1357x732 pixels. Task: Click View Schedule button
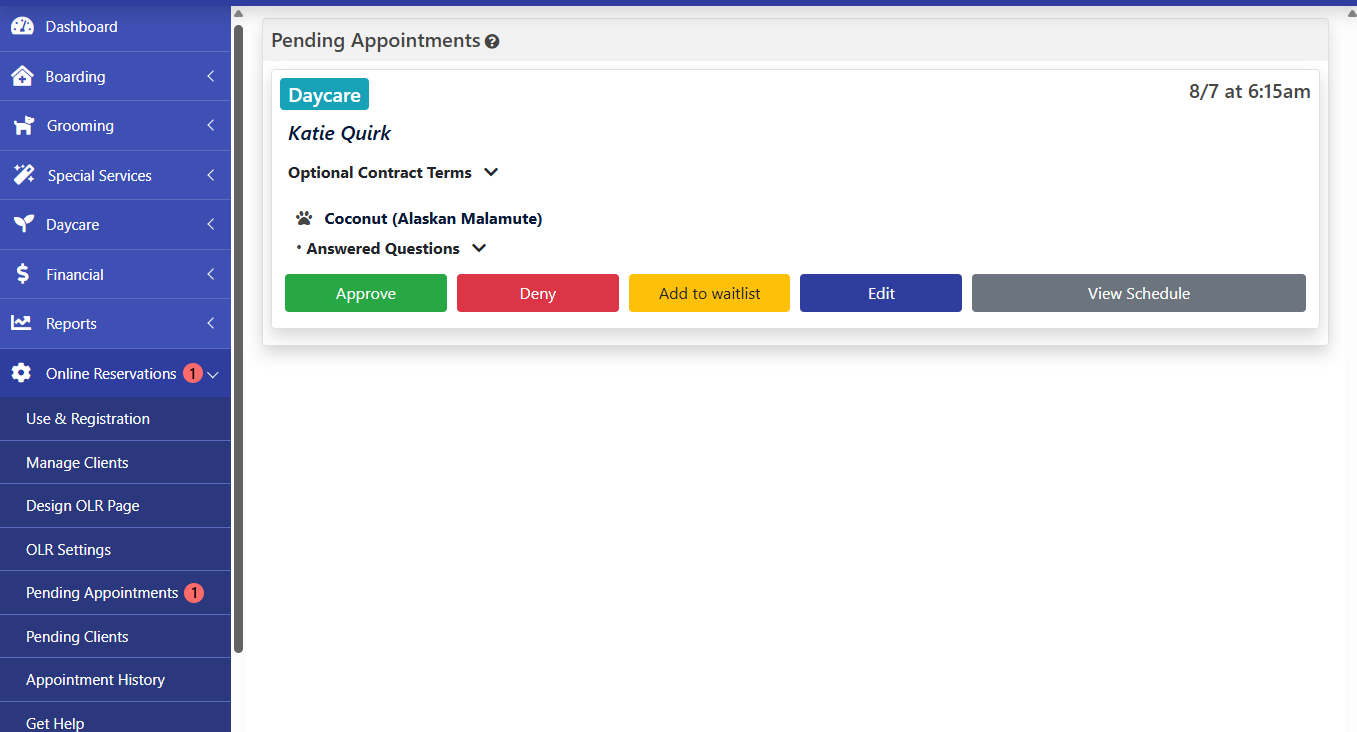click(1139, 293)
